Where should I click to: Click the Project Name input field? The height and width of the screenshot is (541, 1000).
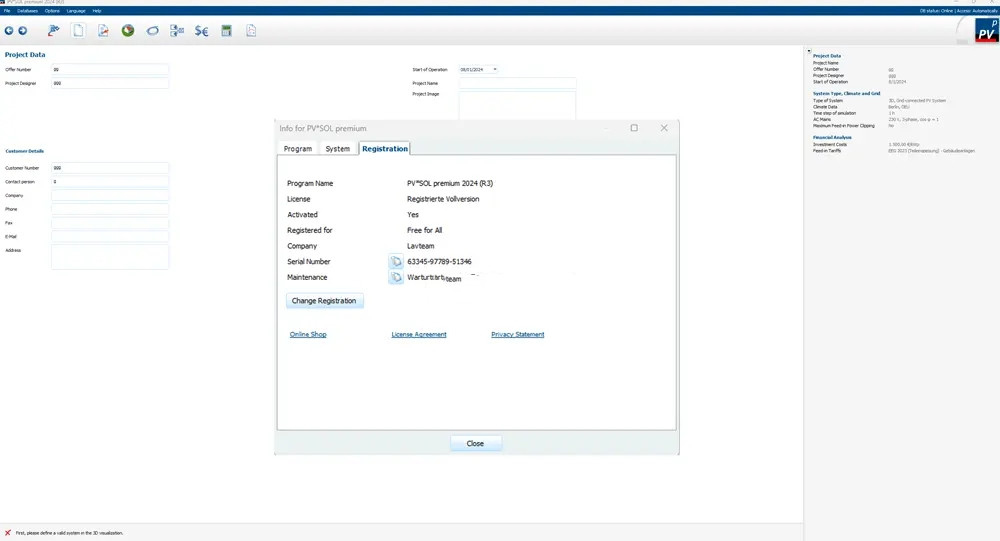(x=517, y=83)
